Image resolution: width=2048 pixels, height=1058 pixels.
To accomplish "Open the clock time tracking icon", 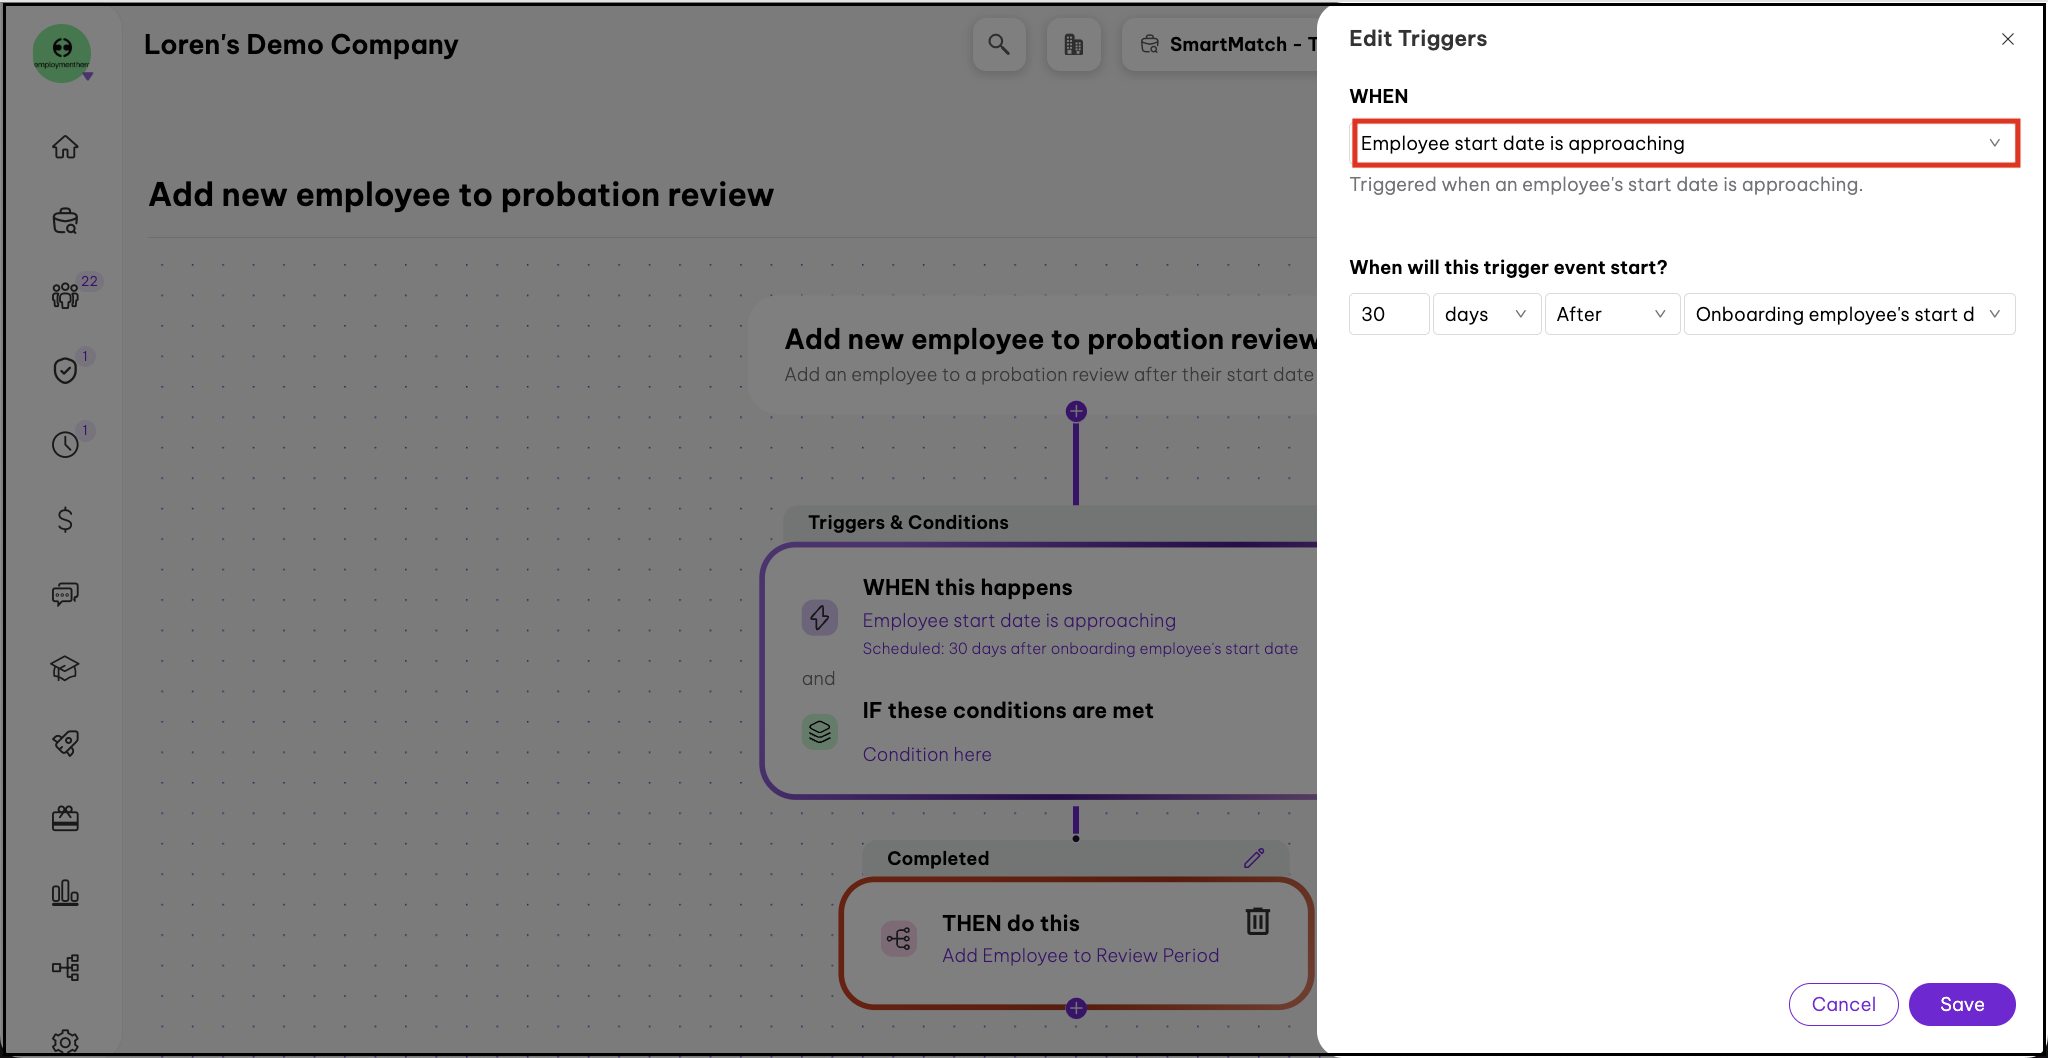I will pos(65,445).
